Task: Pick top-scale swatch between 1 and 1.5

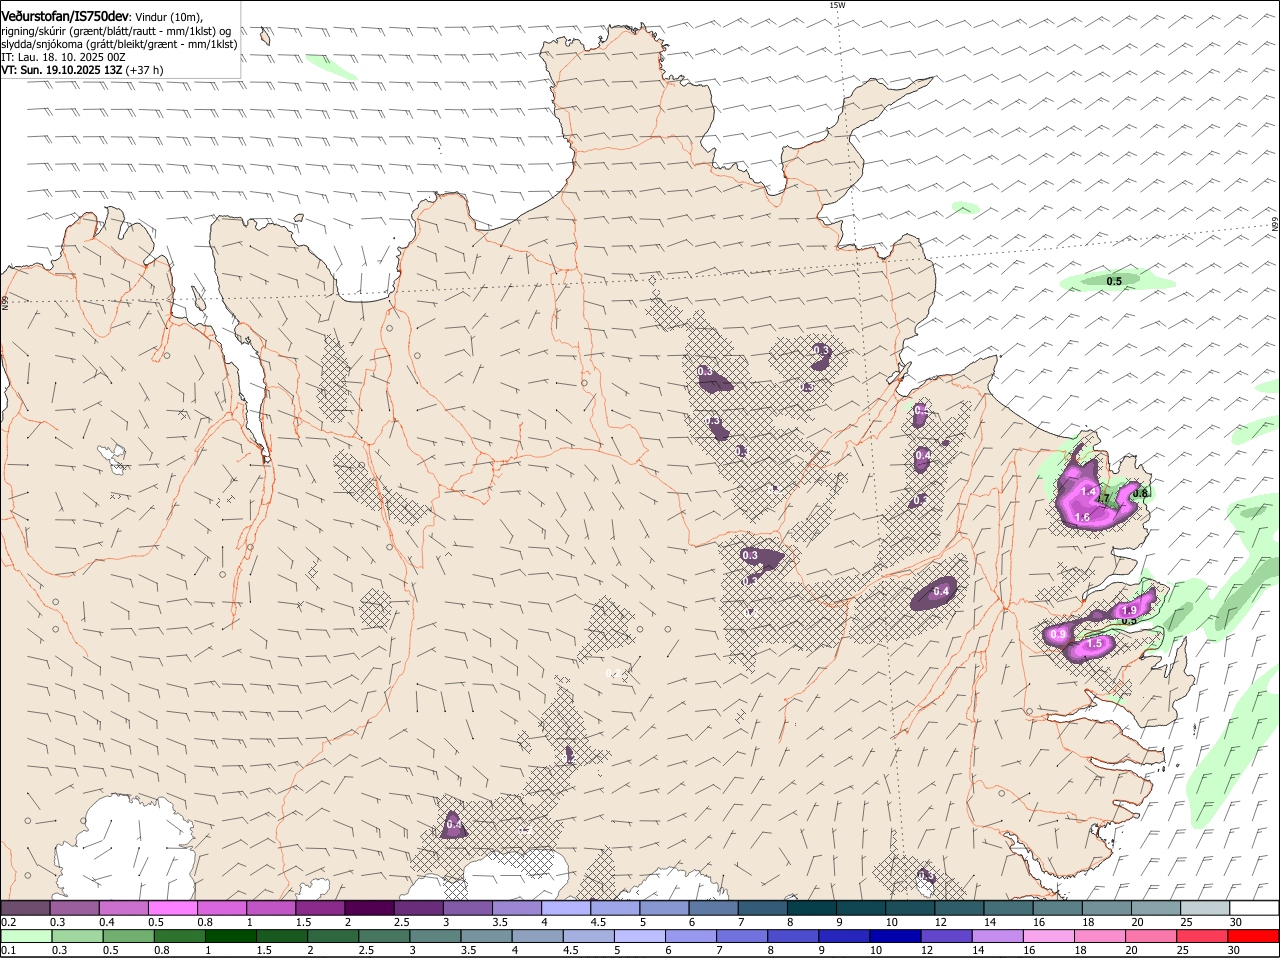Action: tap(271, 907)
